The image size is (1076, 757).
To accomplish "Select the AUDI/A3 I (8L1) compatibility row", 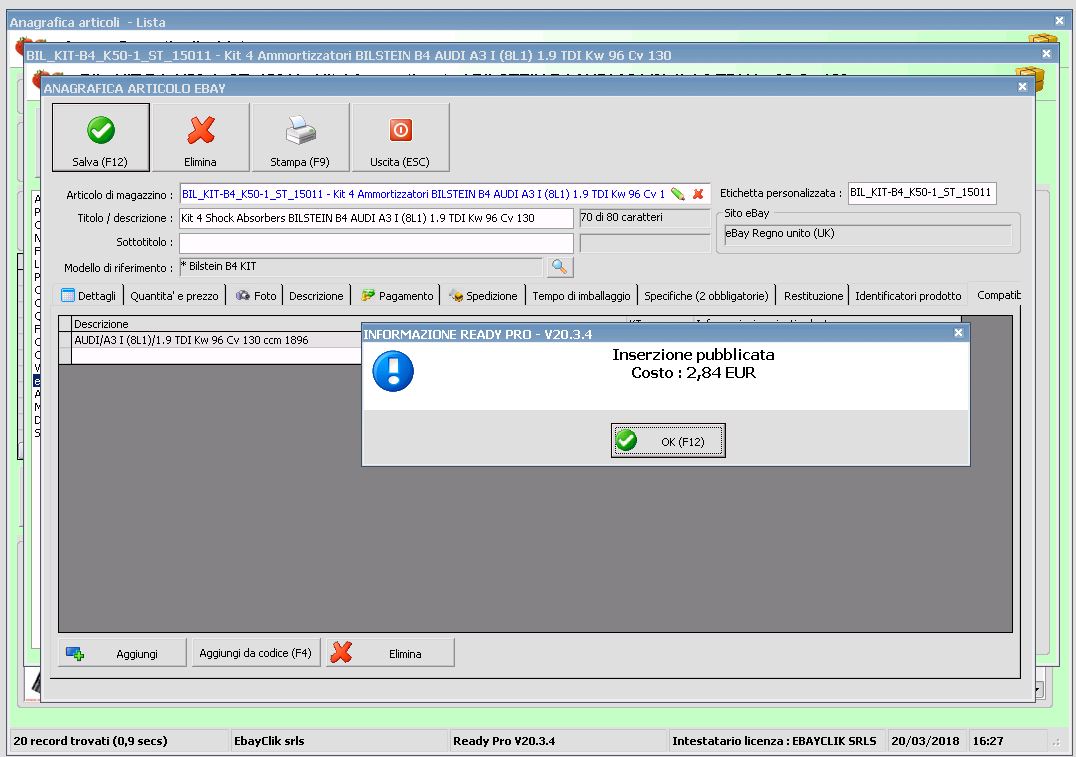I will click(x=216, y=340).
